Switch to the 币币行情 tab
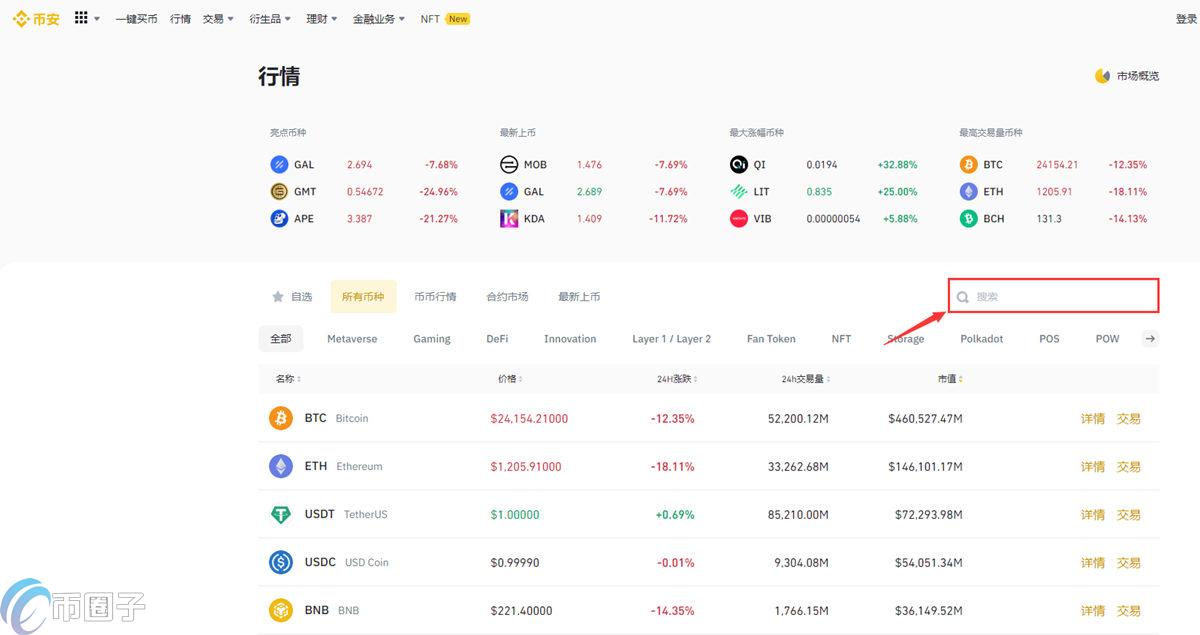This screenshot has height=635, width=1200. click(435, 297)
